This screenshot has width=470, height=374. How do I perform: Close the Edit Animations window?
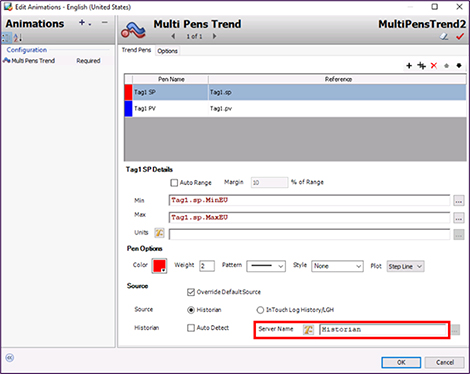coord(459,7)
